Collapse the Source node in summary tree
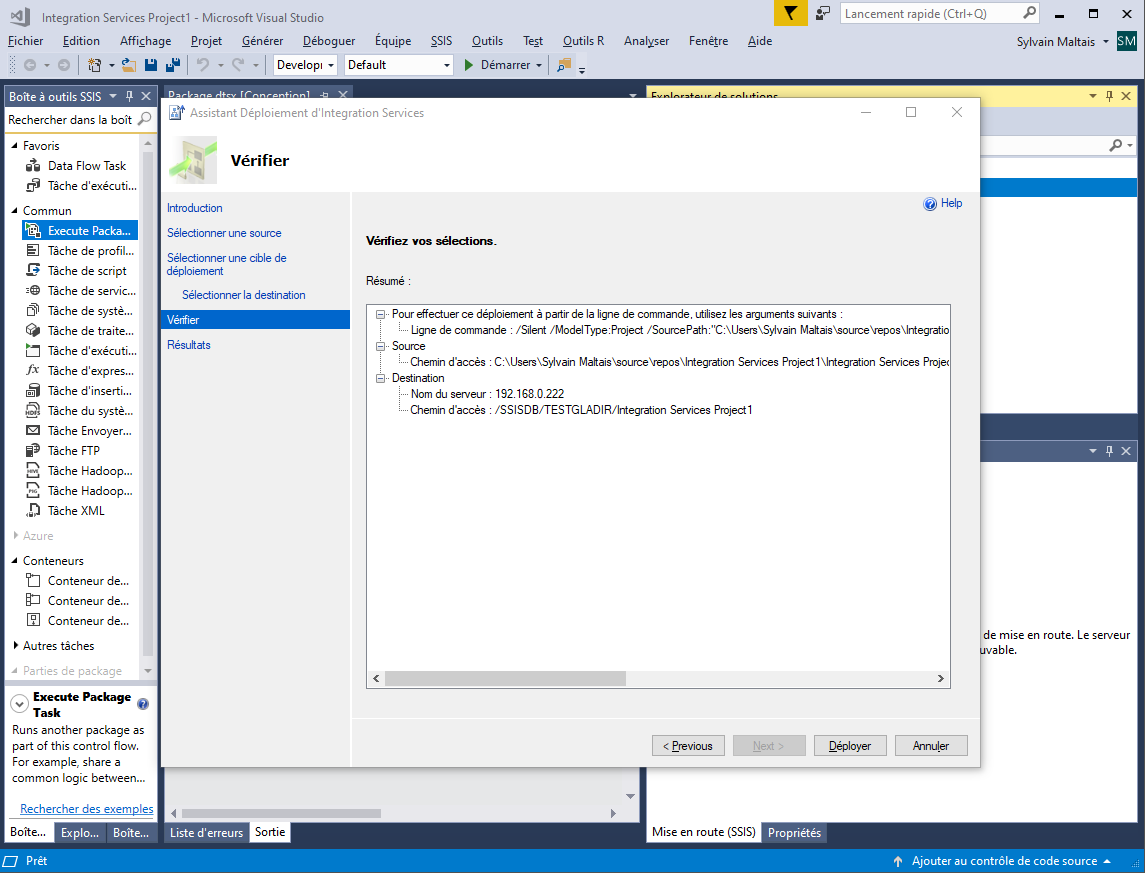This screenshot has width=1145, height=873. 380,346
